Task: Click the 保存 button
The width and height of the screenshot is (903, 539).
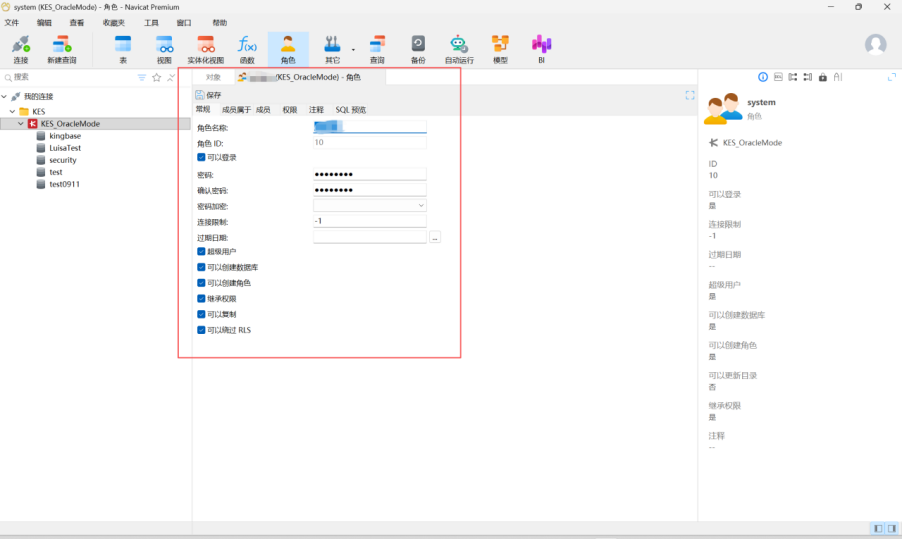Action: tap(208, 95)
